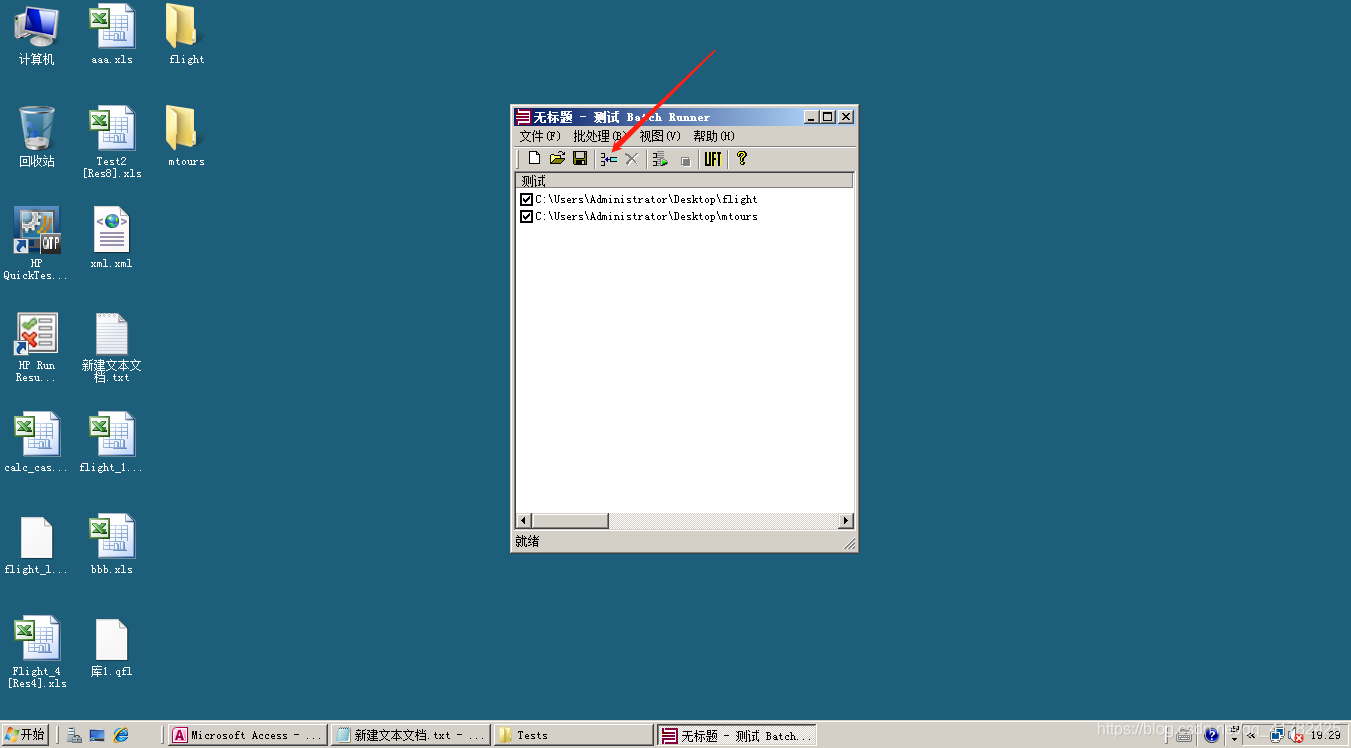Screen dimensions: 1351x748
Task: Open the 视图(V) menu
Action: click(x=660, y=136)
